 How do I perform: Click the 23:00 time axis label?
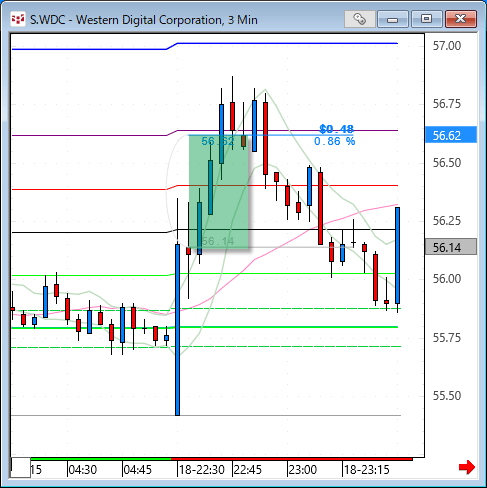click(303, 470)
